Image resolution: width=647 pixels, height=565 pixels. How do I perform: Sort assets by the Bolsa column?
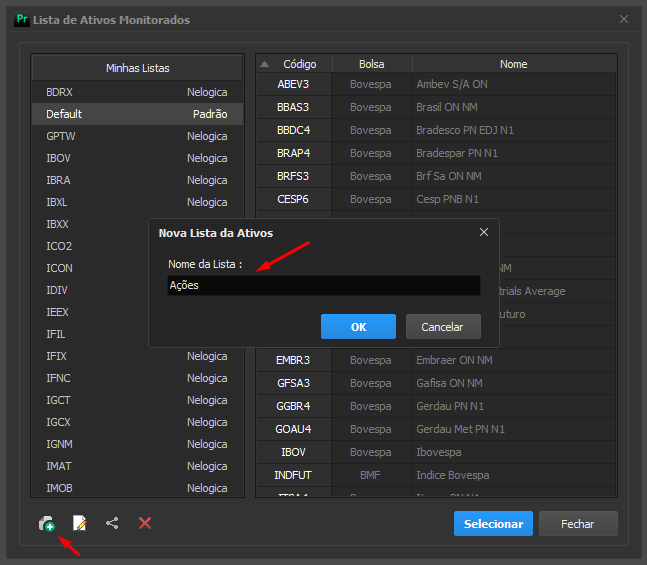[x=371, y=64]
